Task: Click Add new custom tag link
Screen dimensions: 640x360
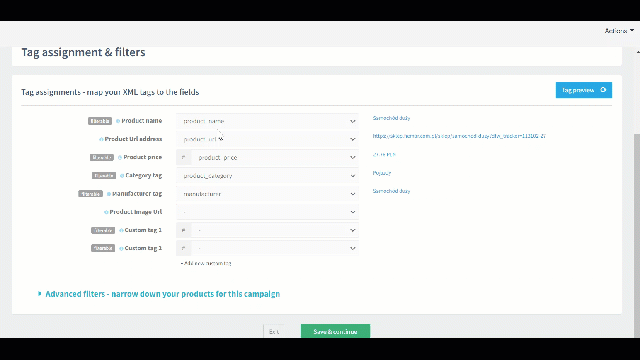Action: (206, 263)
